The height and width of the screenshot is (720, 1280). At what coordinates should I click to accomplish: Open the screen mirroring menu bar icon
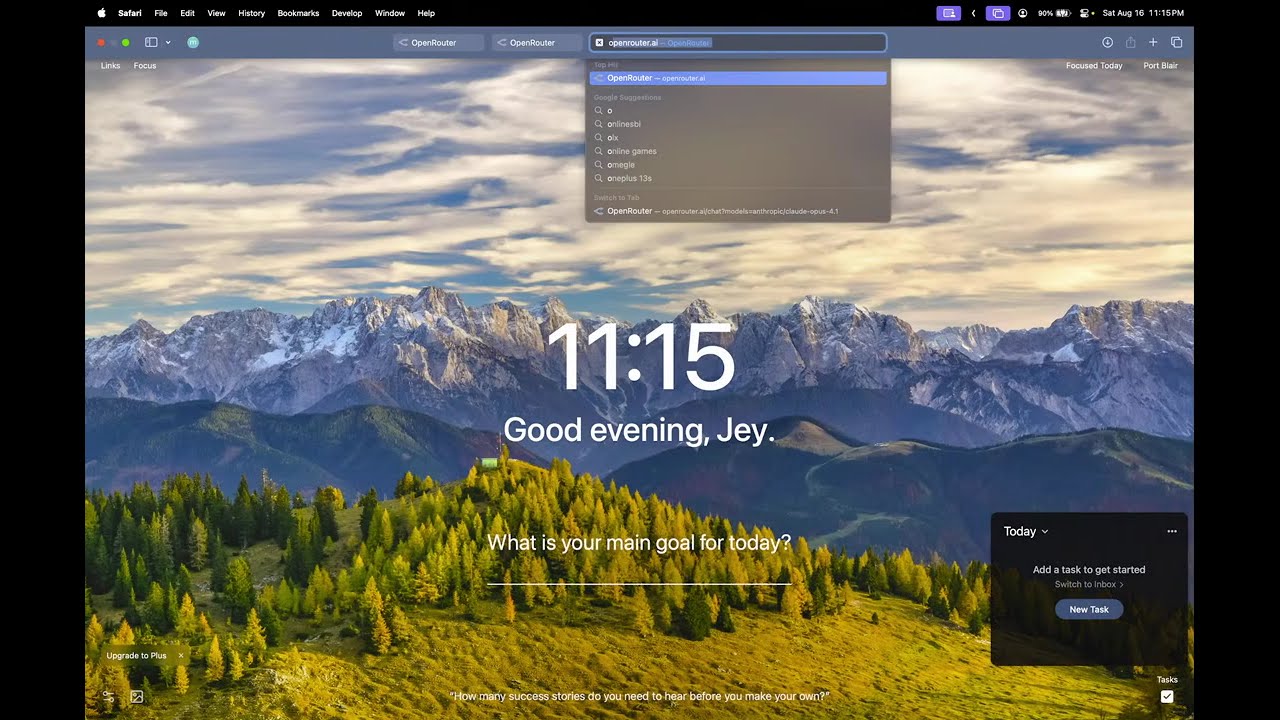(997, 13)
